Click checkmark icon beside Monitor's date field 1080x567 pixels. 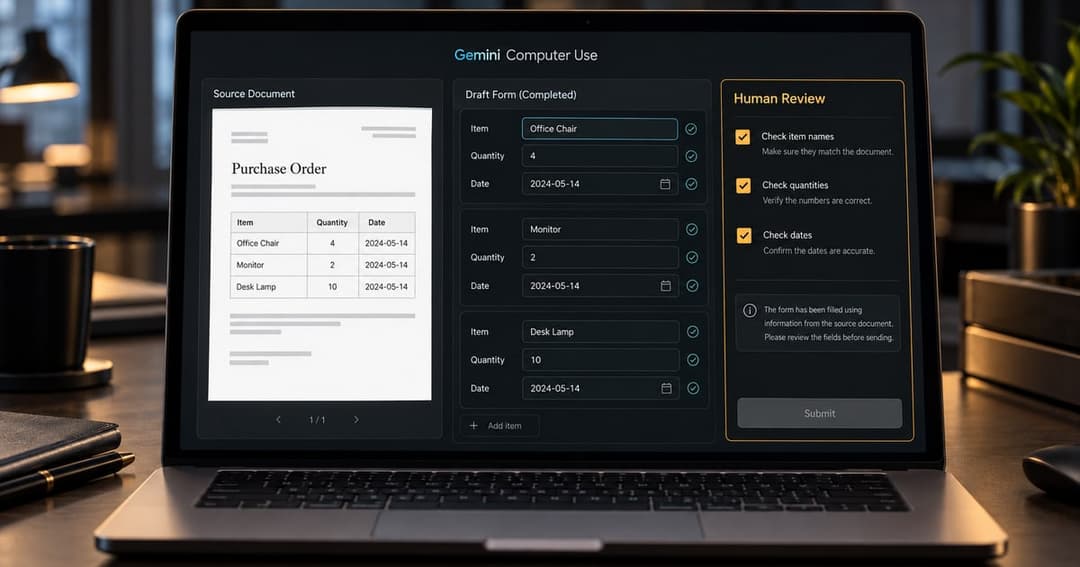[x=692, y=285]
